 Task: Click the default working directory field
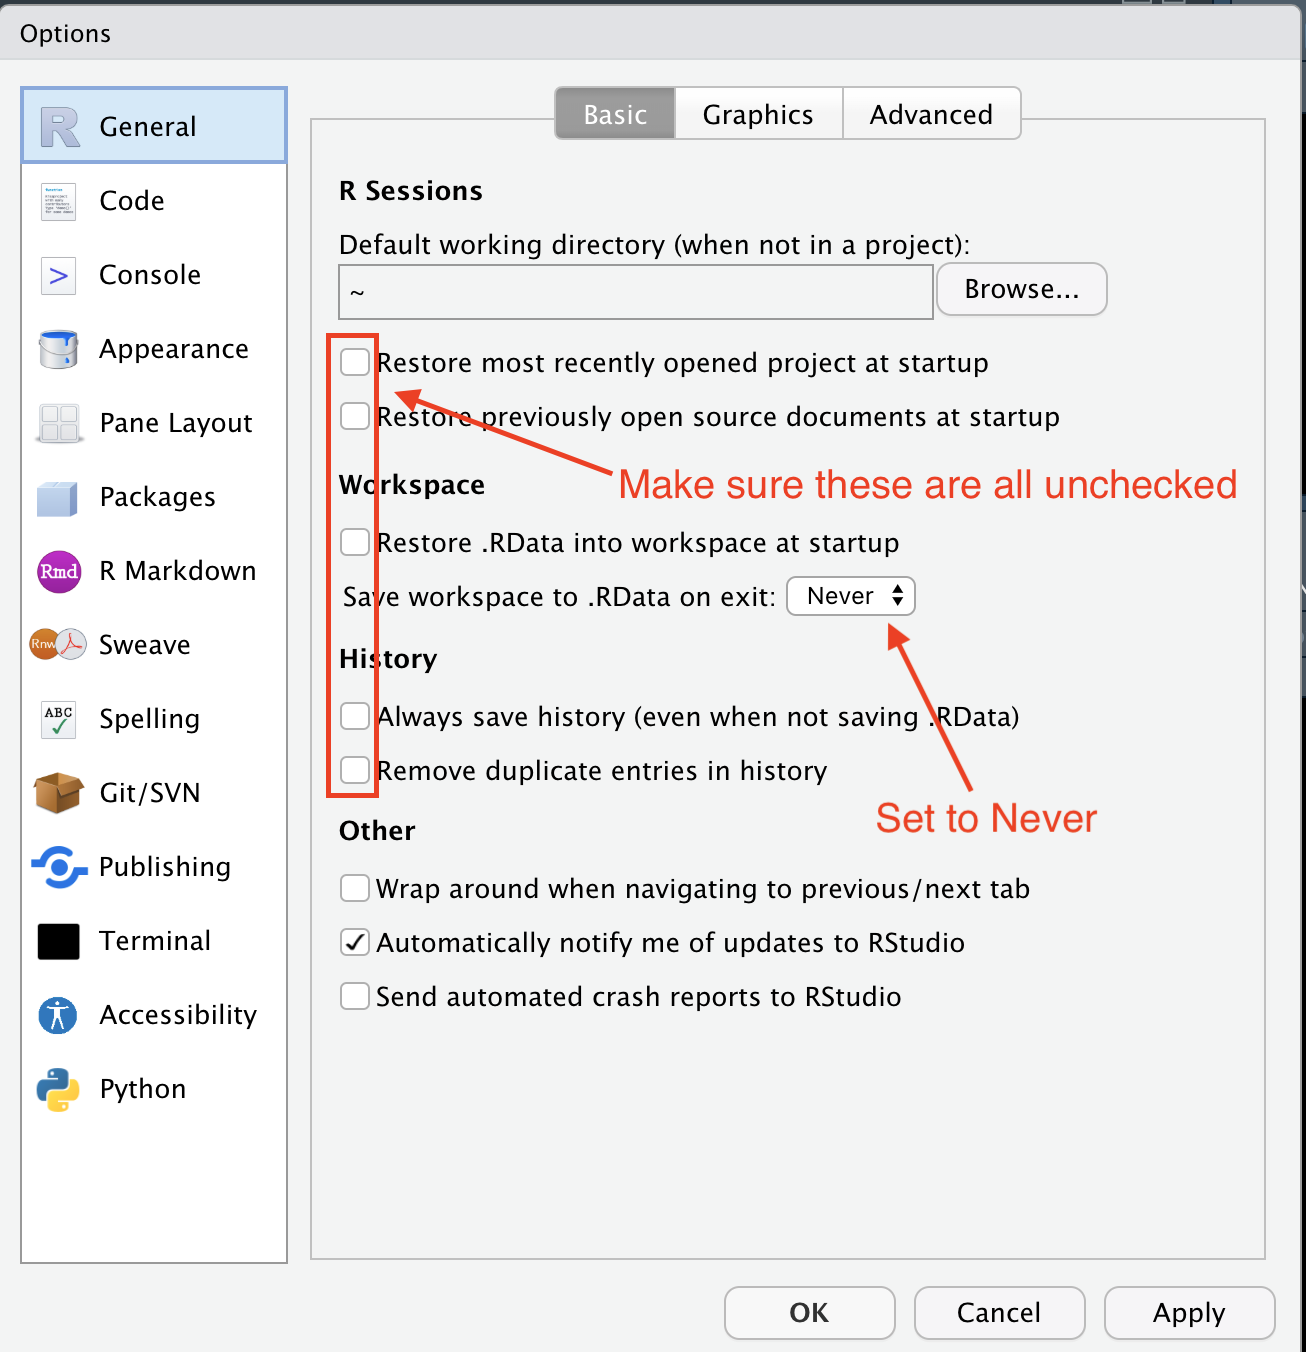[x=636, y=292]
